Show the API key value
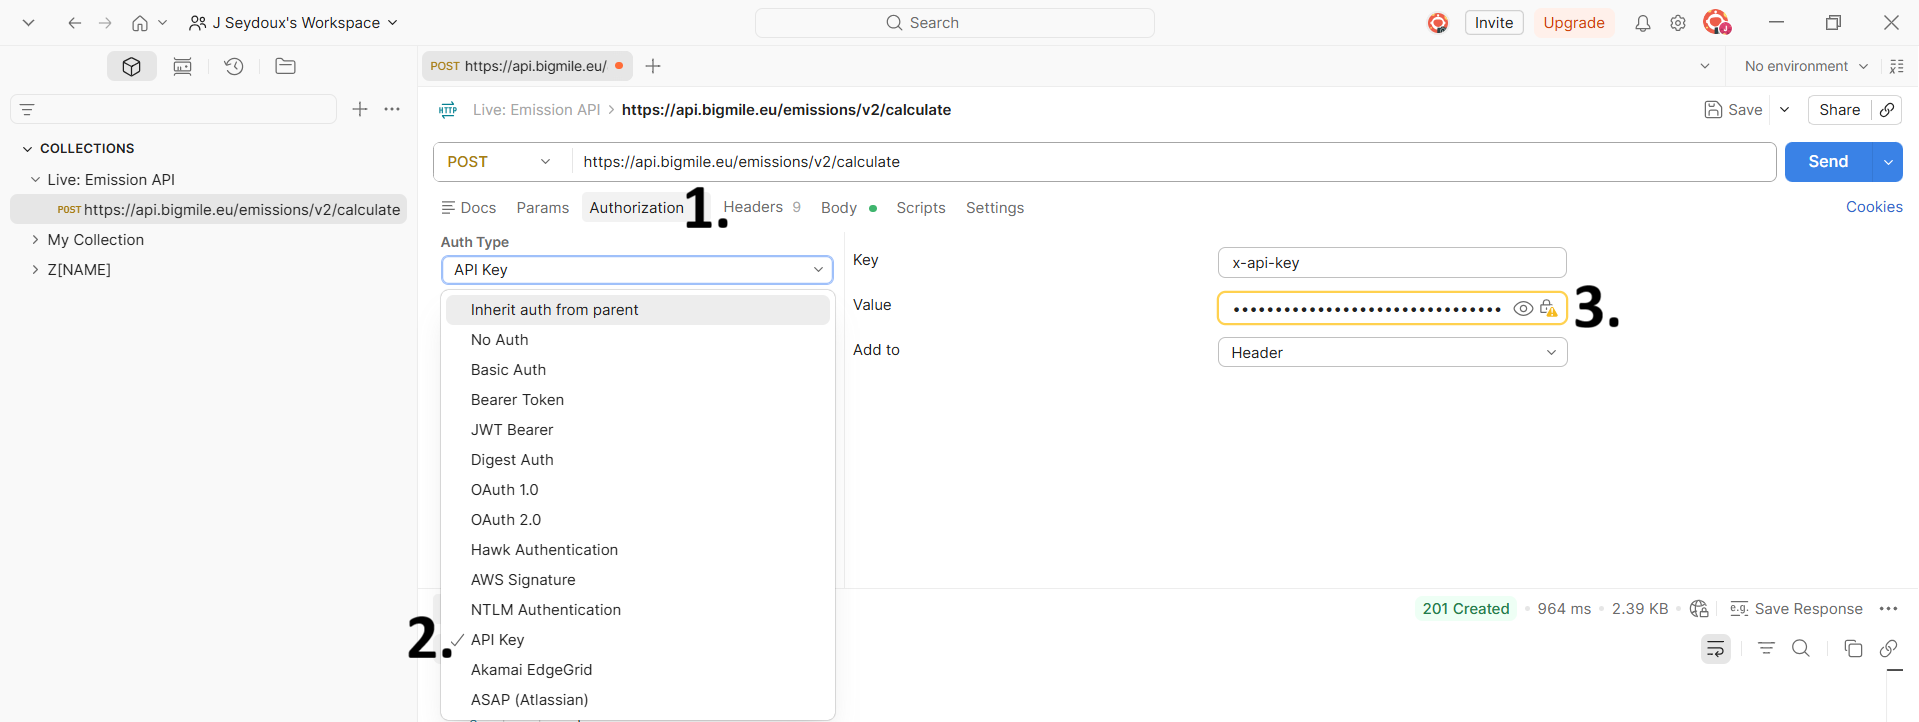This screenshot has height=722, width=1919. click(1523, 309)
